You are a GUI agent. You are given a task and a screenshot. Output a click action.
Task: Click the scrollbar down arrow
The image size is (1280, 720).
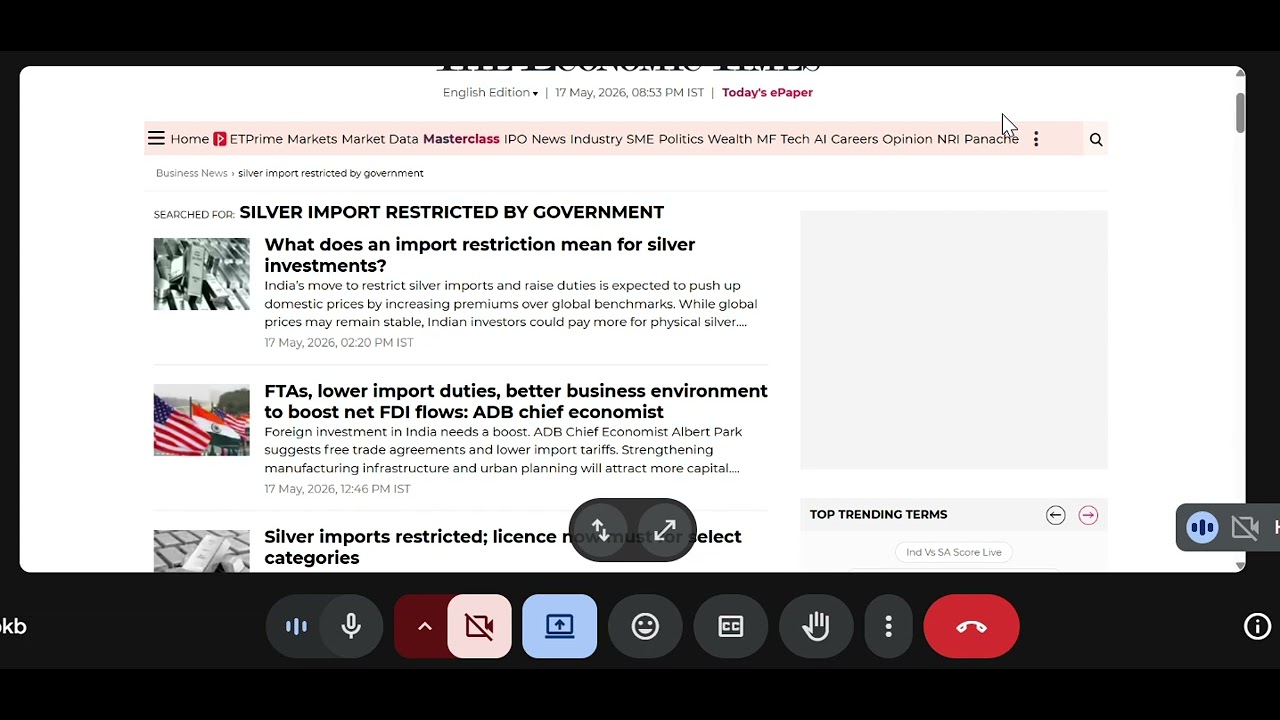coord(1240,565)
